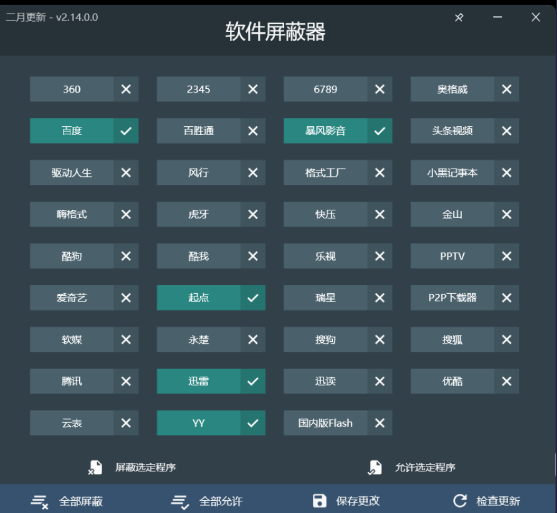Minimize the 软件屏蔽器 window
This screenshot has width=557, height=513.
coord(497,17)
